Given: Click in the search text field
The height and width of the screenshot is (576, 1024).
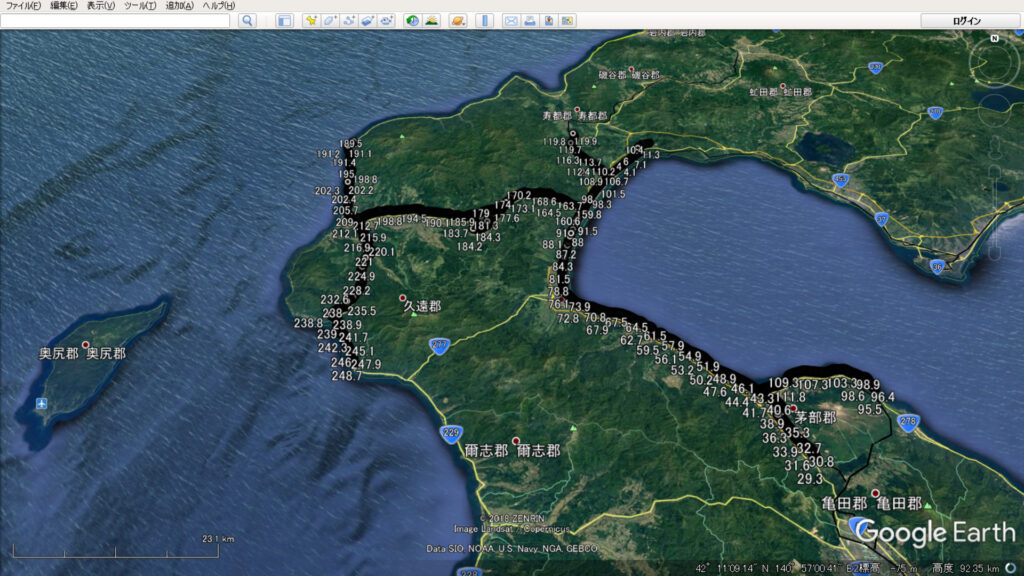Looking at the screenshot, I should 115,20.
